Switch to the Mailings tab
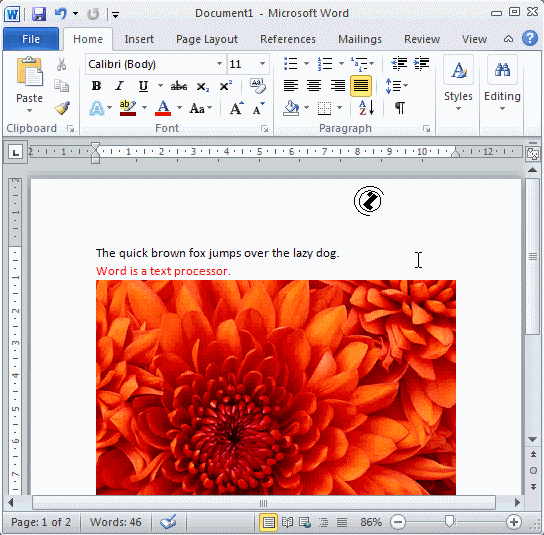Viewport: 544px width, 535px height. click(x=360, y=39)
